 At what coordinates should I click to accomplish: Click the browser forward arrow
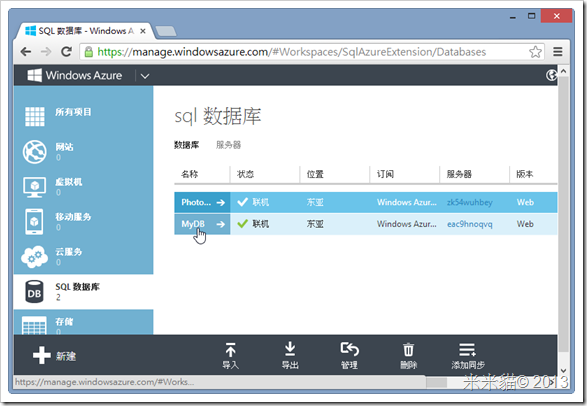tap(46, 52)
